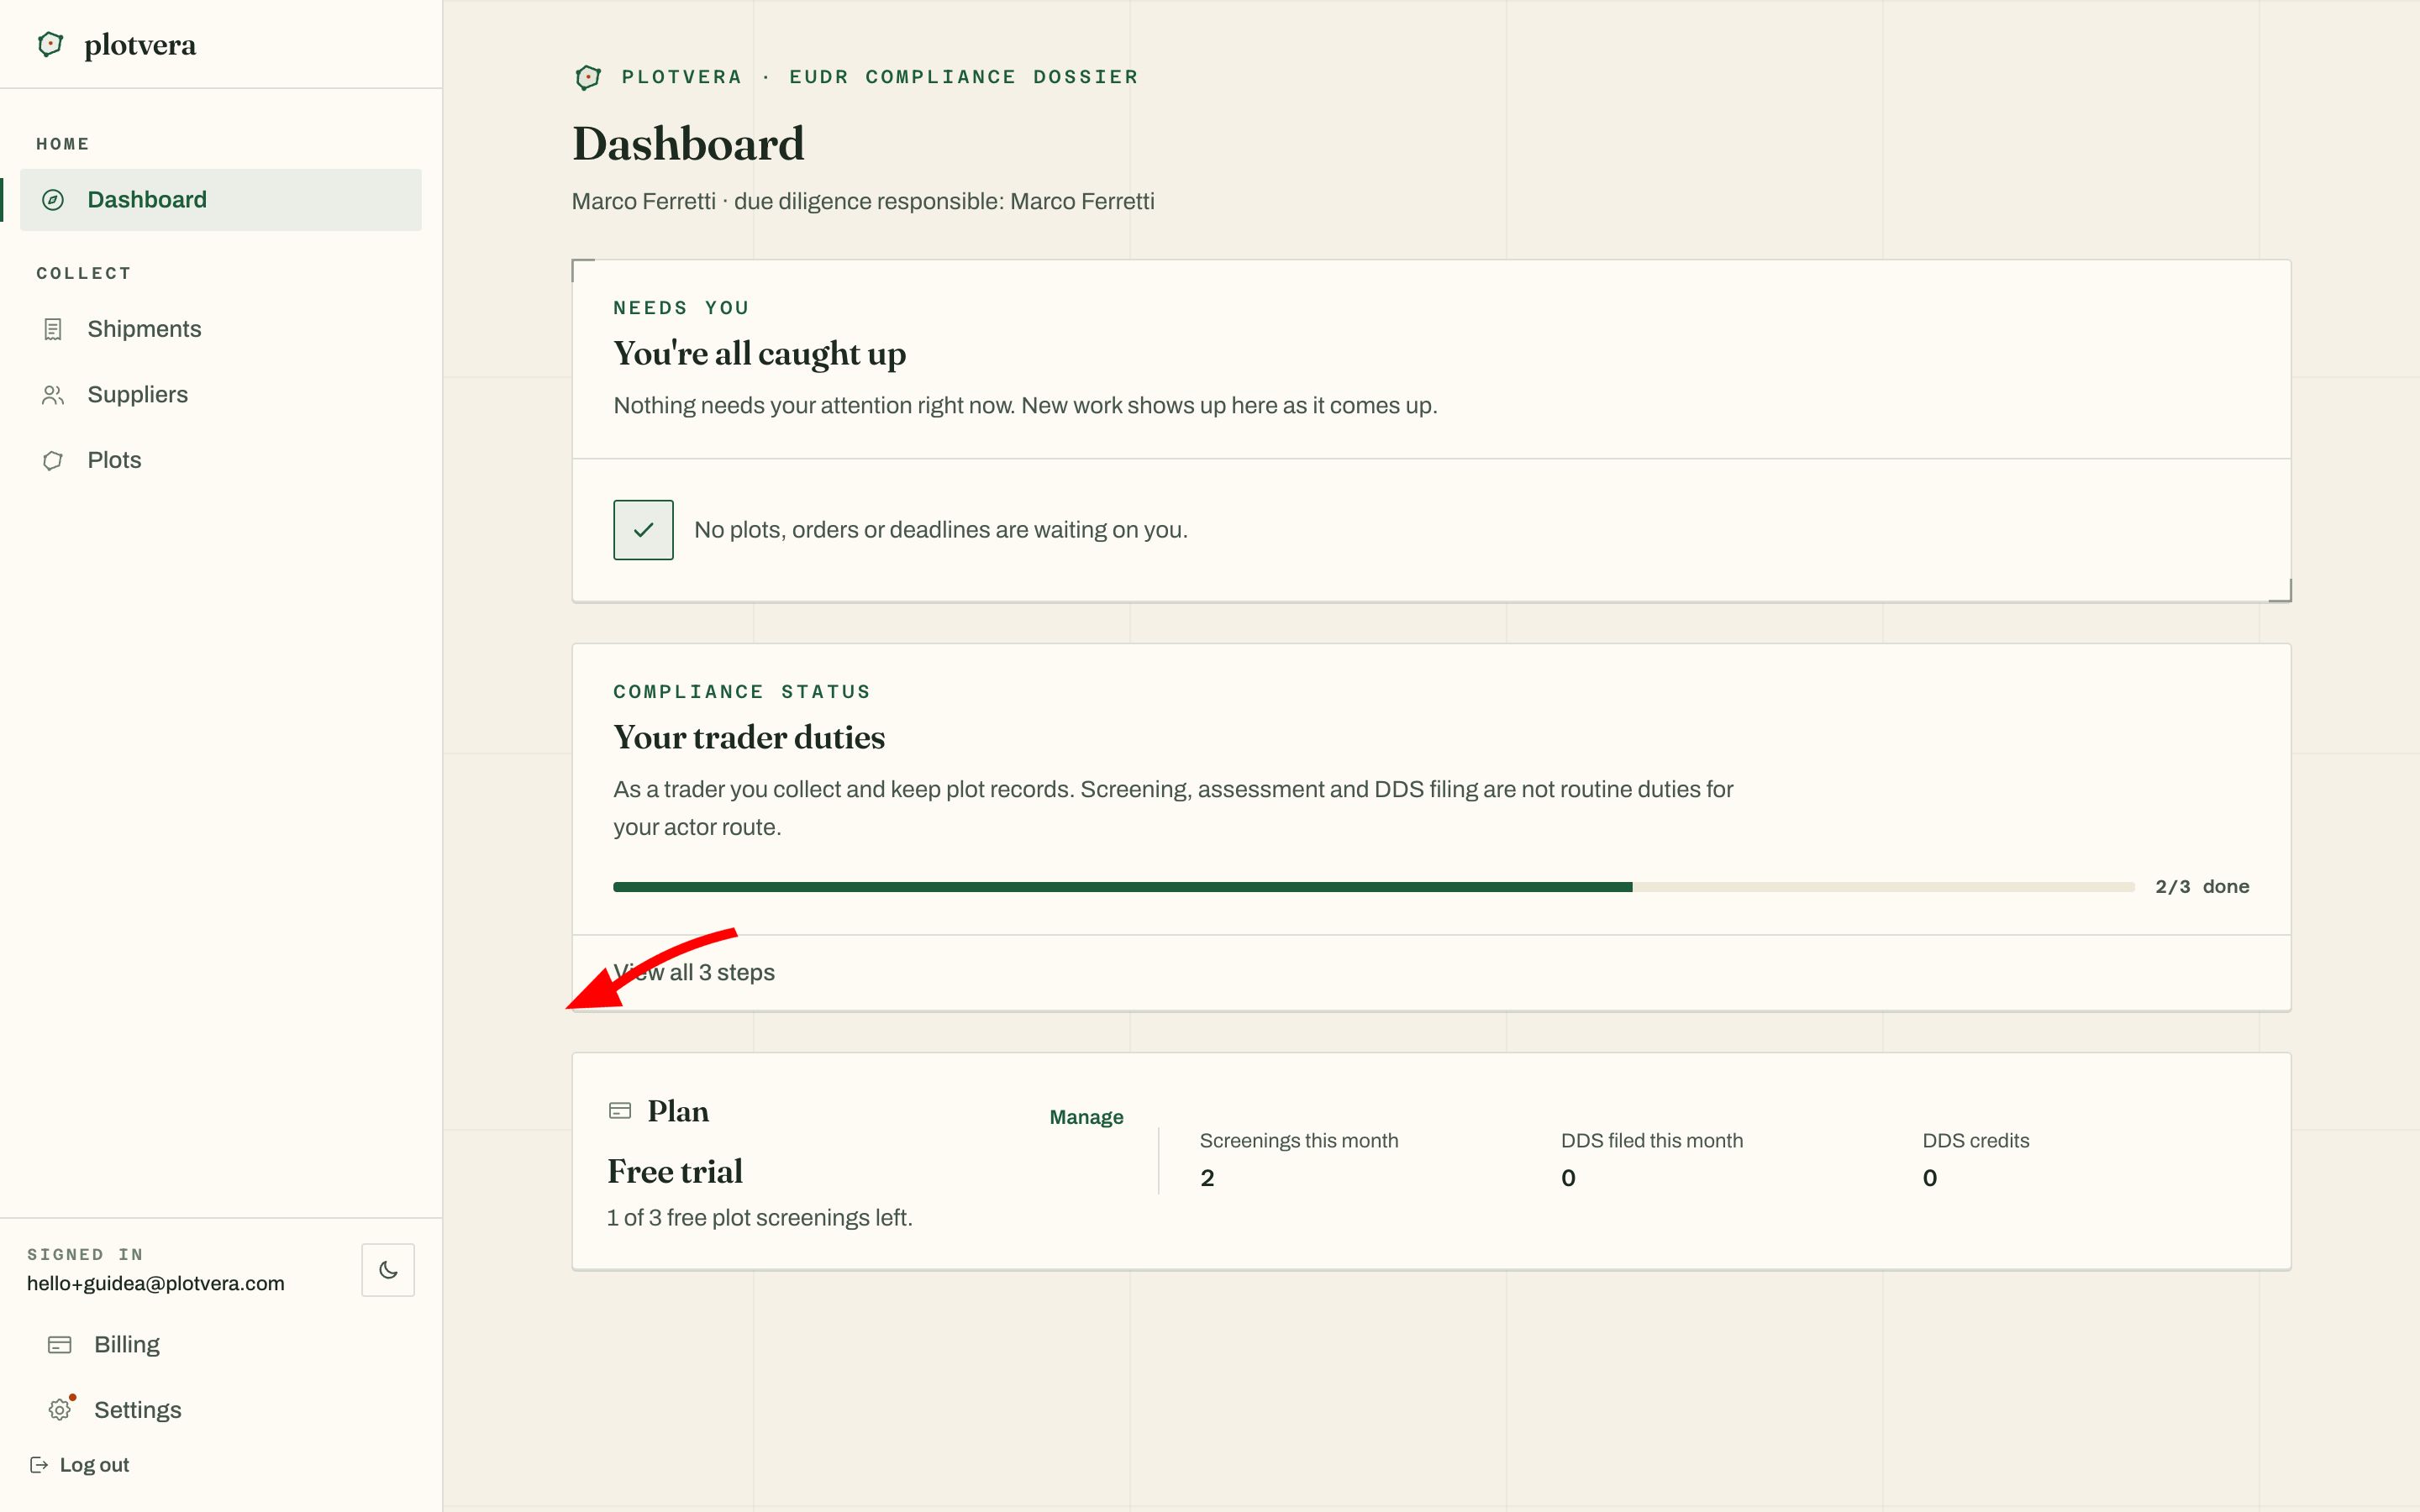Screen dimensions: 2420x1512
Task: Open Manage plan link
Action: click(1086, 1117)
